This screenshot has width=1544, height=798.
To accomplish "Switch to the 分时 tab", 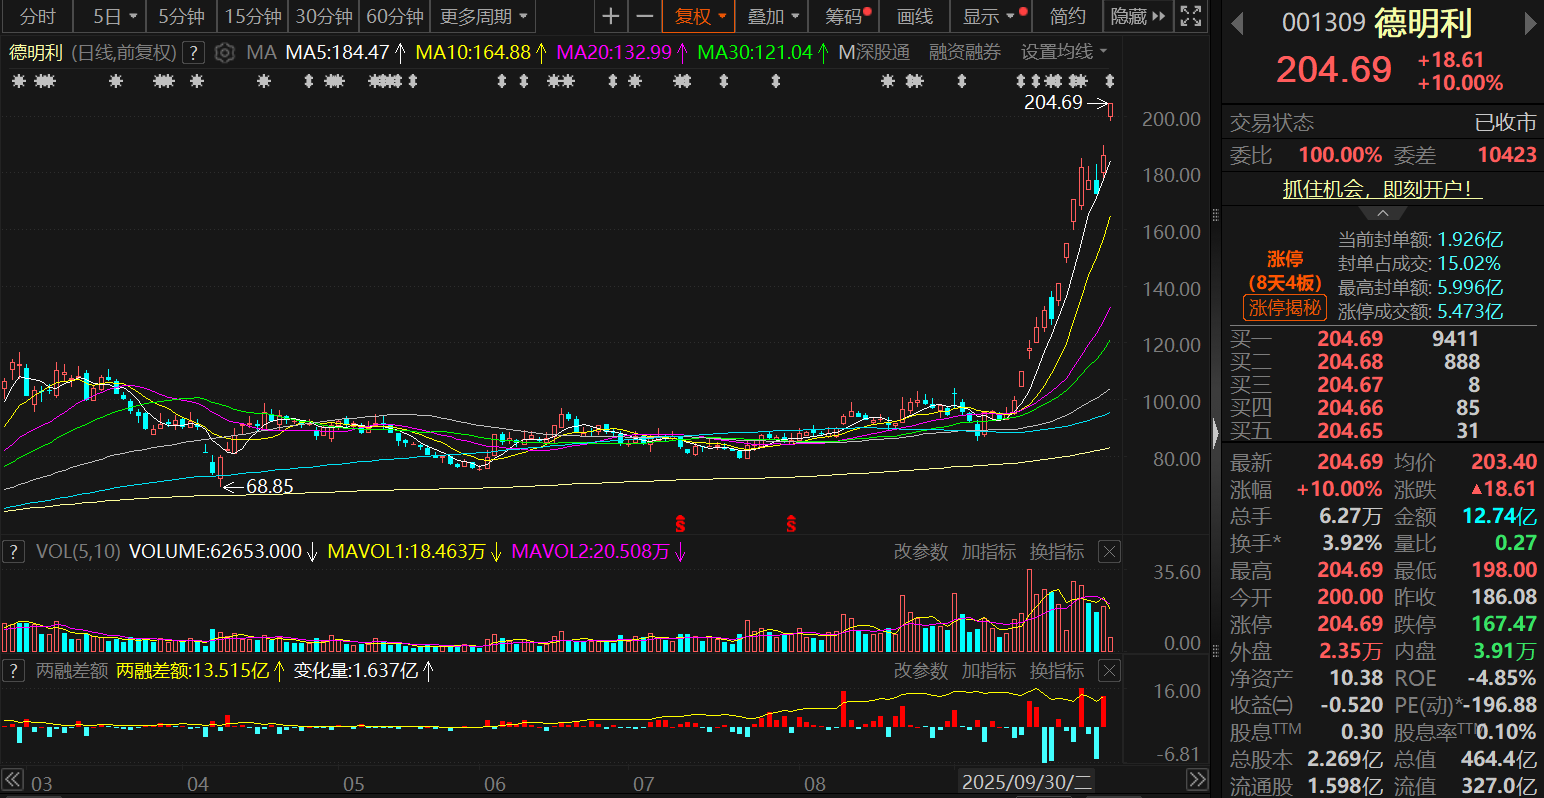I will tap(37, 16).
